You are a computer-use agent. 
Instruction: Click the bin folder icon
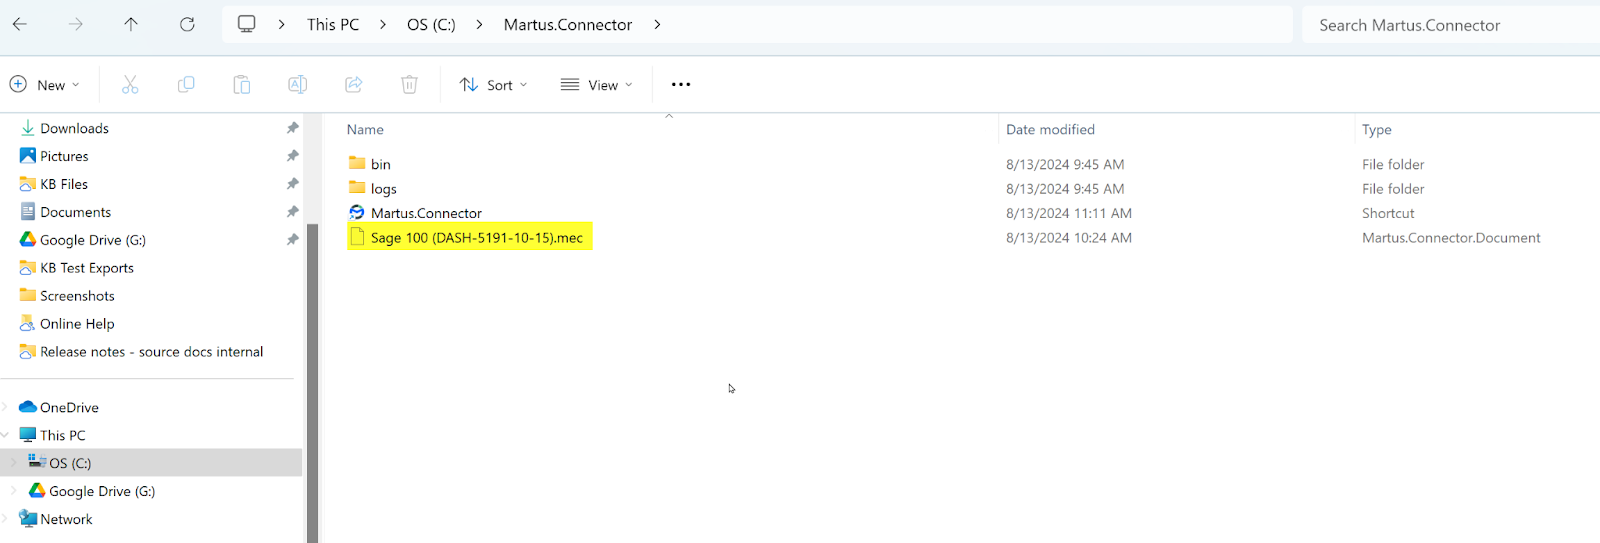coord(357,163)
